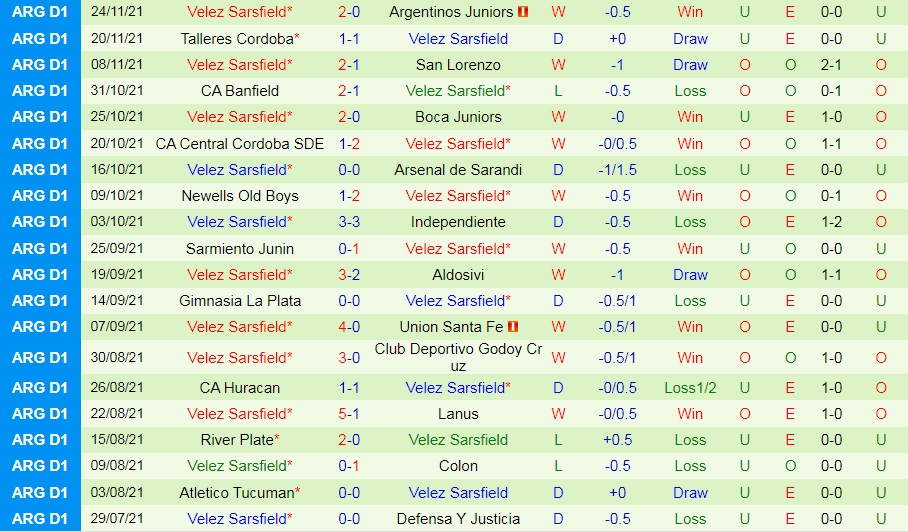Click the Newells Old Boys link
Image resolution: width=908 pixels, height=532 pixels.
[x=240, y=196]
